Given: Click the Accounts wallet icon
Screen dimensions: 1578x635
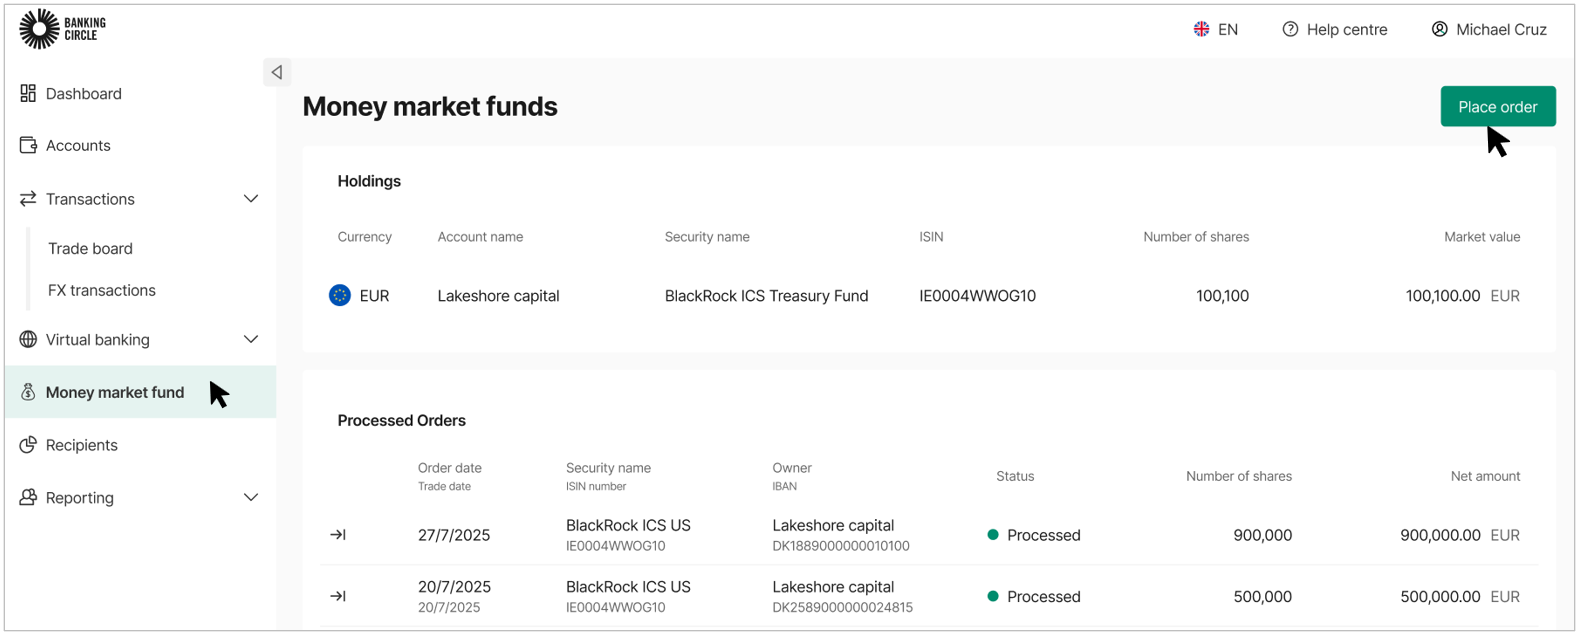Looking at the screenshot, I should coord(28,145).
